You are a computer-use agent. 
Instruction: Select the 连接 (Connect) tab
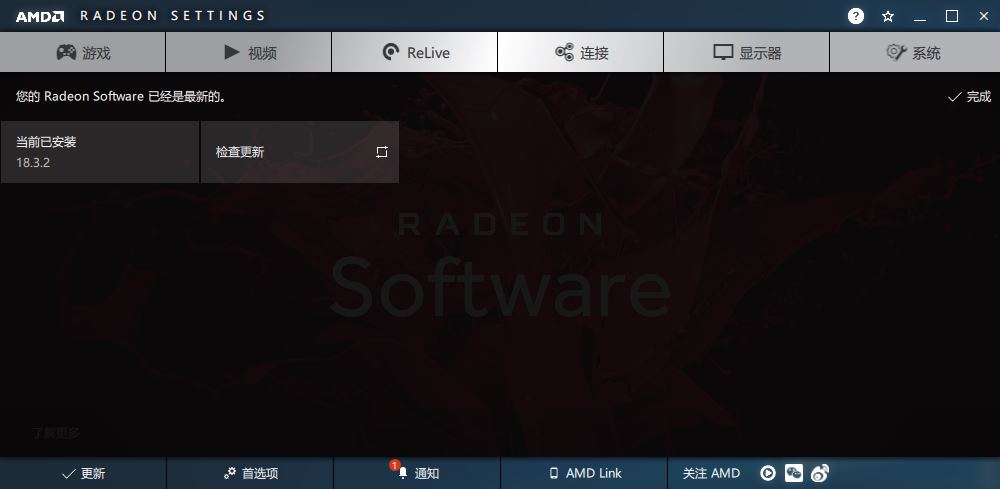(580, 52)
